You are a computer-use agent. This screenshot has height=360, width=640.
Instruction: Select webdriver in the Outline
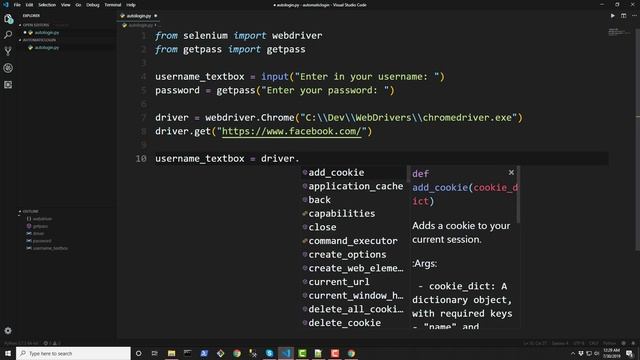pos(42,219)
